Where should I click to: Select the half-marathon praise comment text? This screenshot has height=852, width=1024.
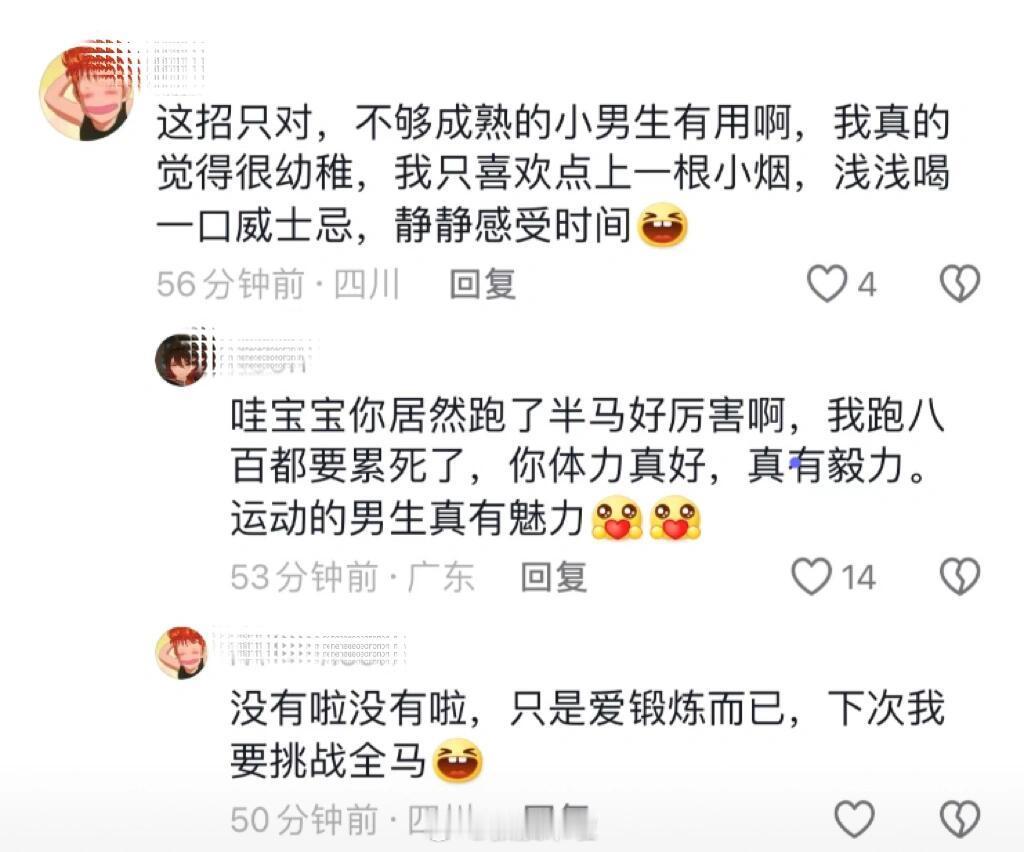(x=586, y=467)
